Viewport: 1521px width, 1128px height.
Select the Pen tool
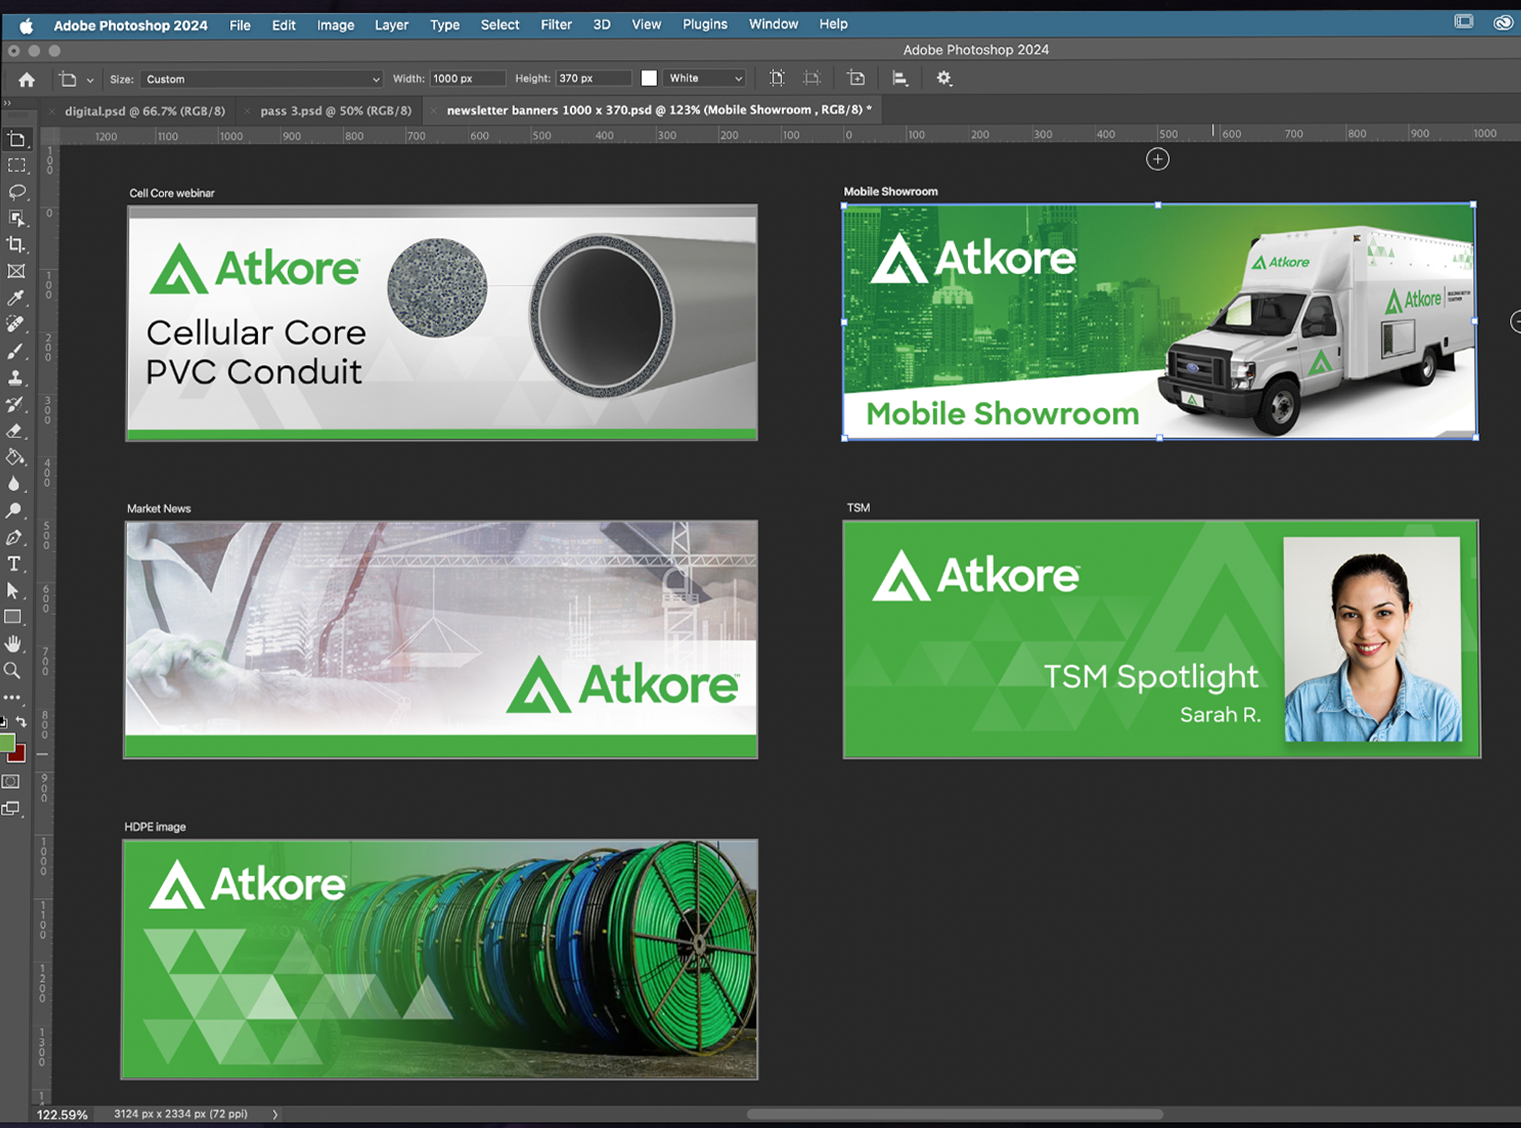(15, 538)
